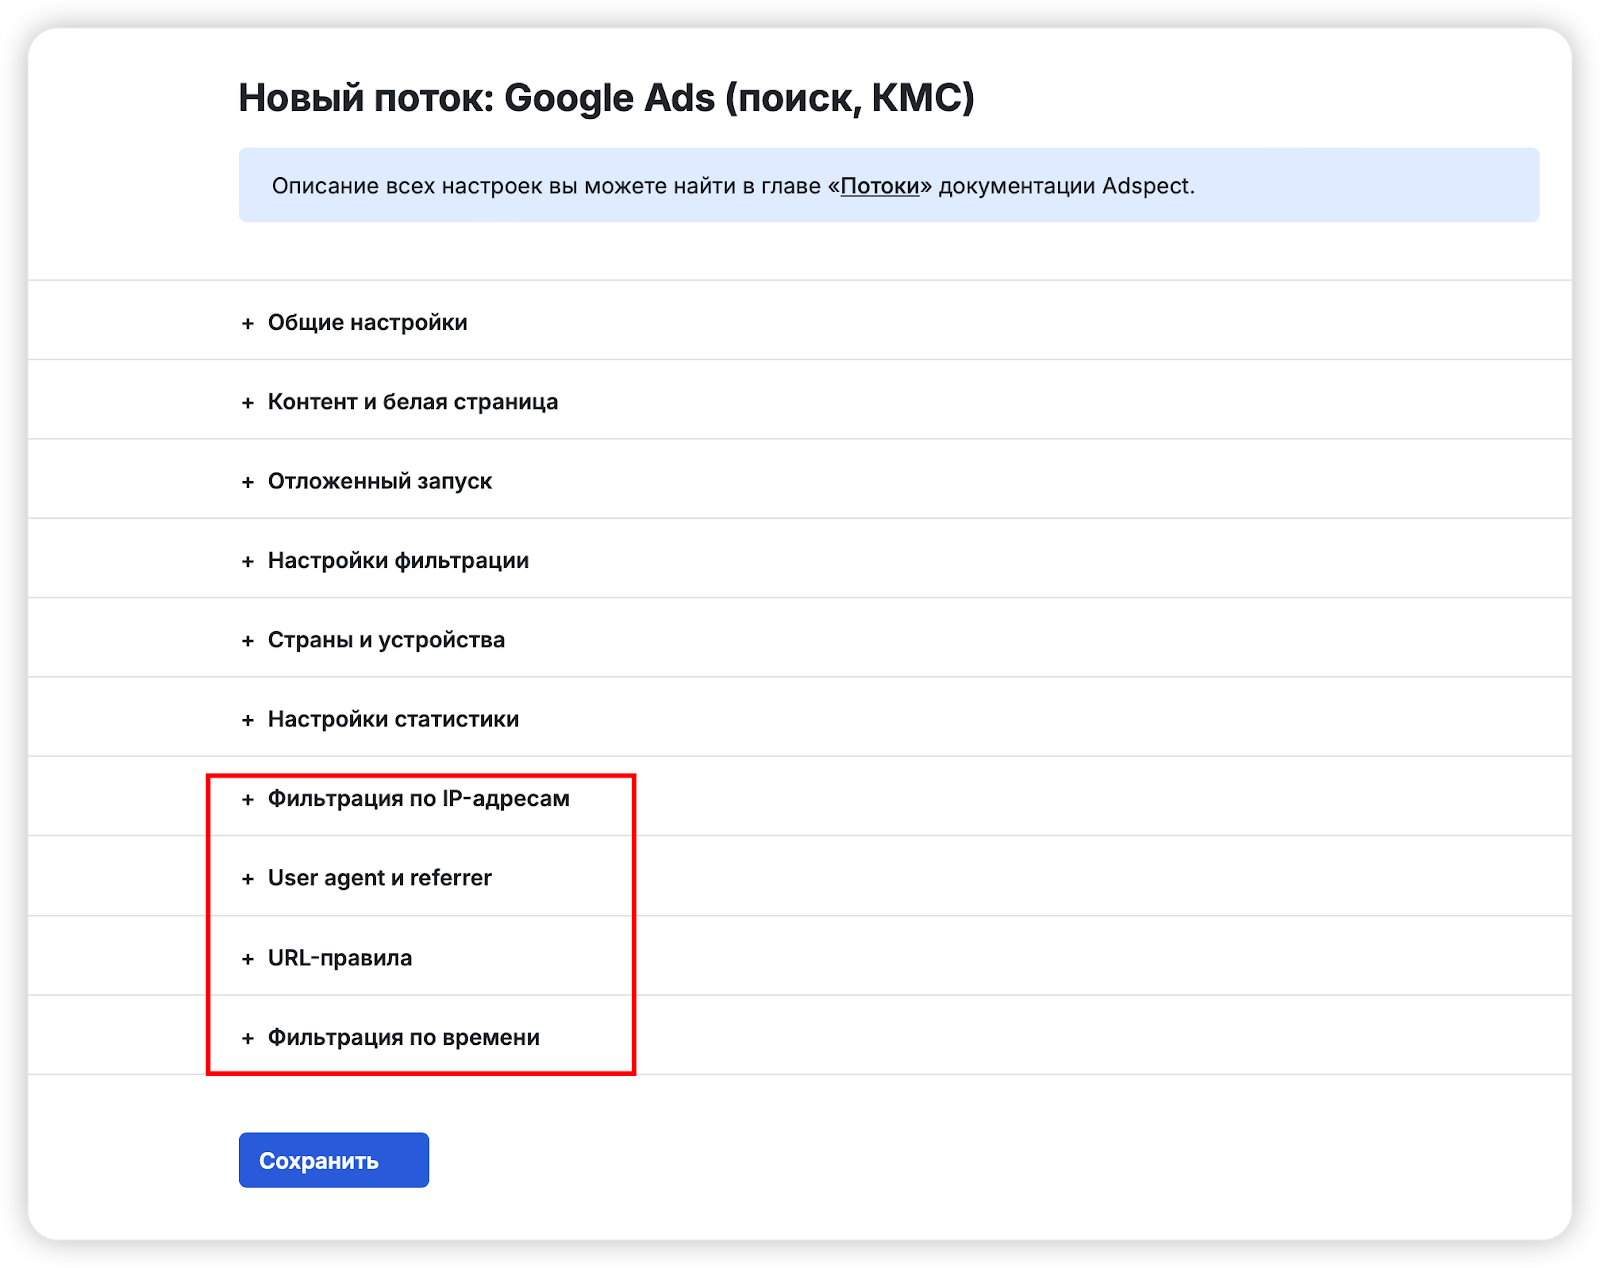Expand via the Настройки фильтрации label text

point(398,561)
